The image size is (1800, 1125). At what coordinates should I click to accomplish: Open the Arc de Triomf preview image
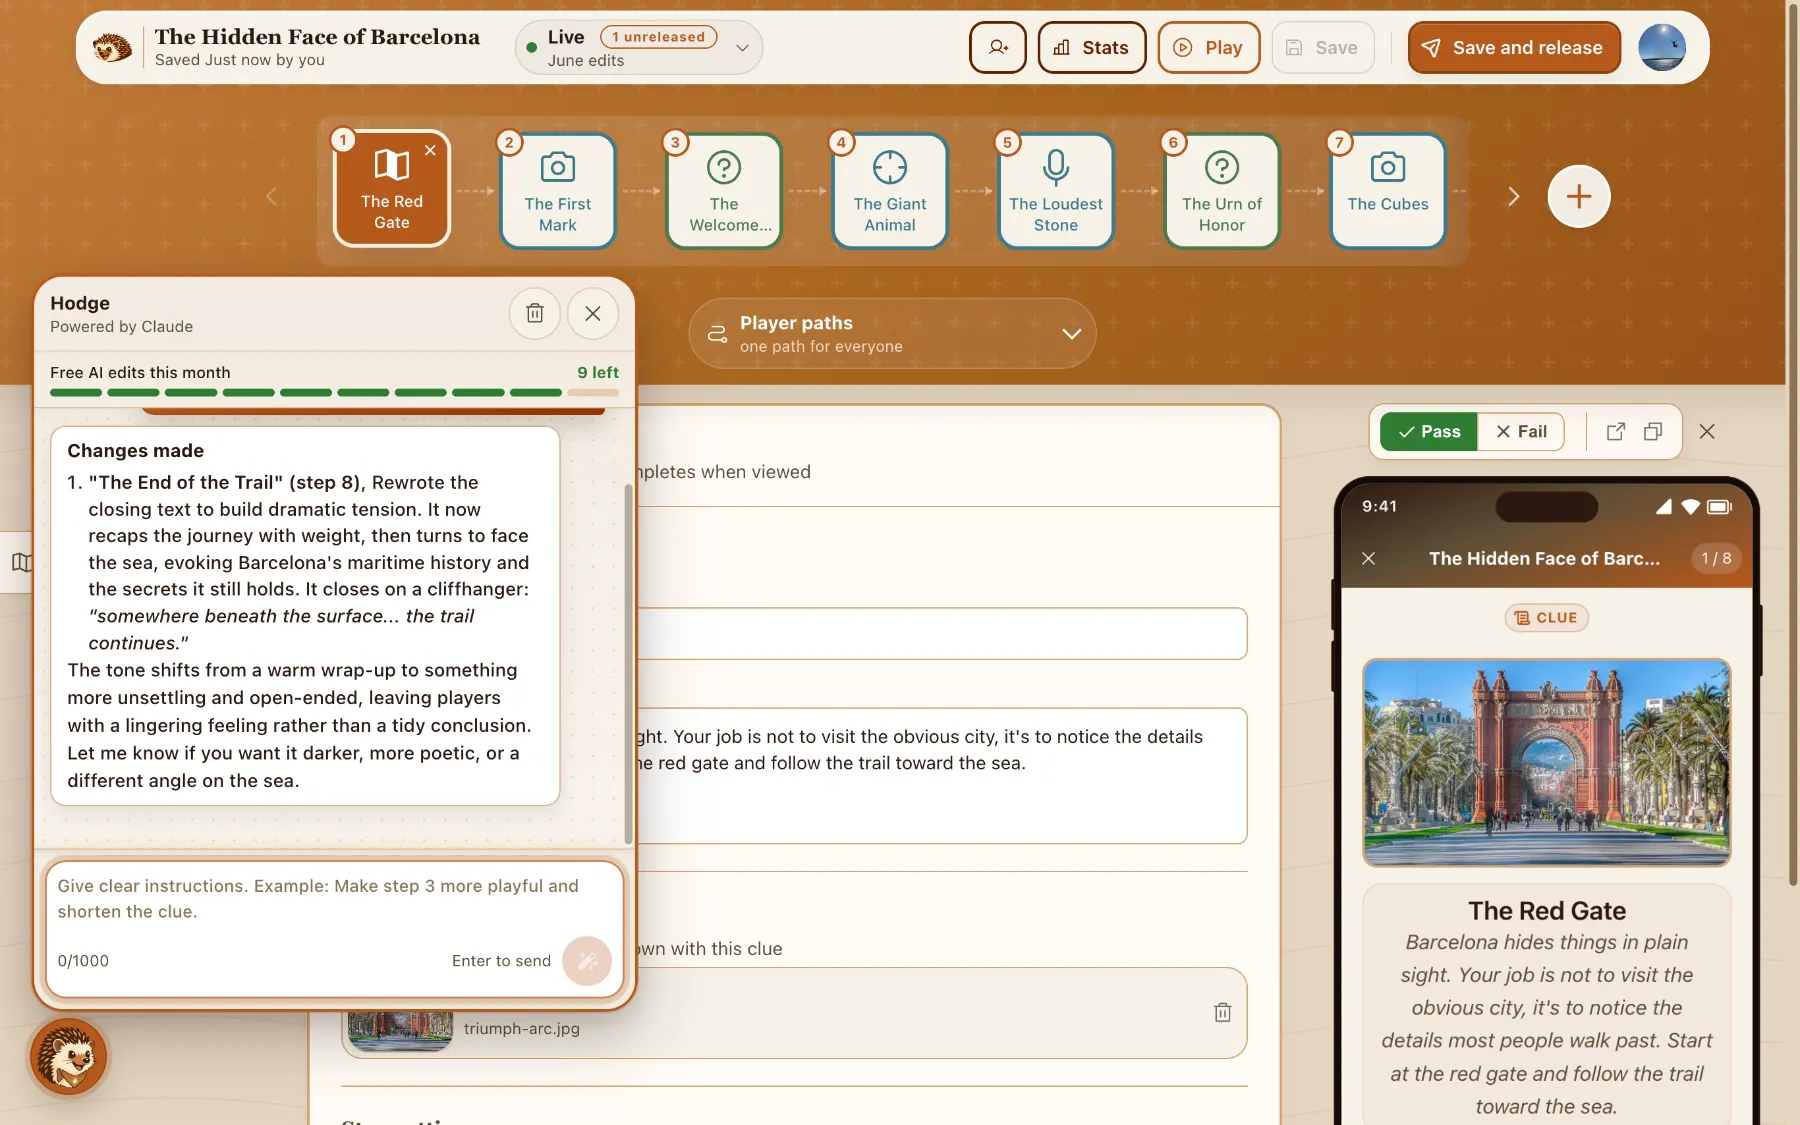[1546, 763]
